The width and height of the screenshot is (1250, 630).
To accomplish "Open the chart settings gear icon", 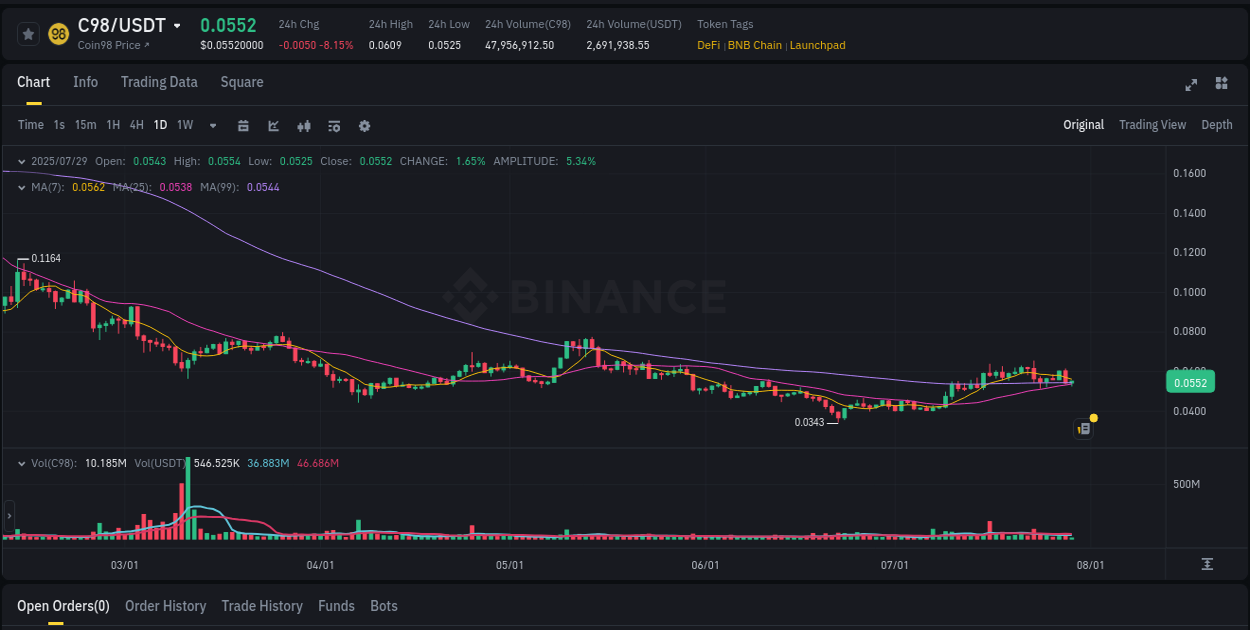I will pos(364,125).
